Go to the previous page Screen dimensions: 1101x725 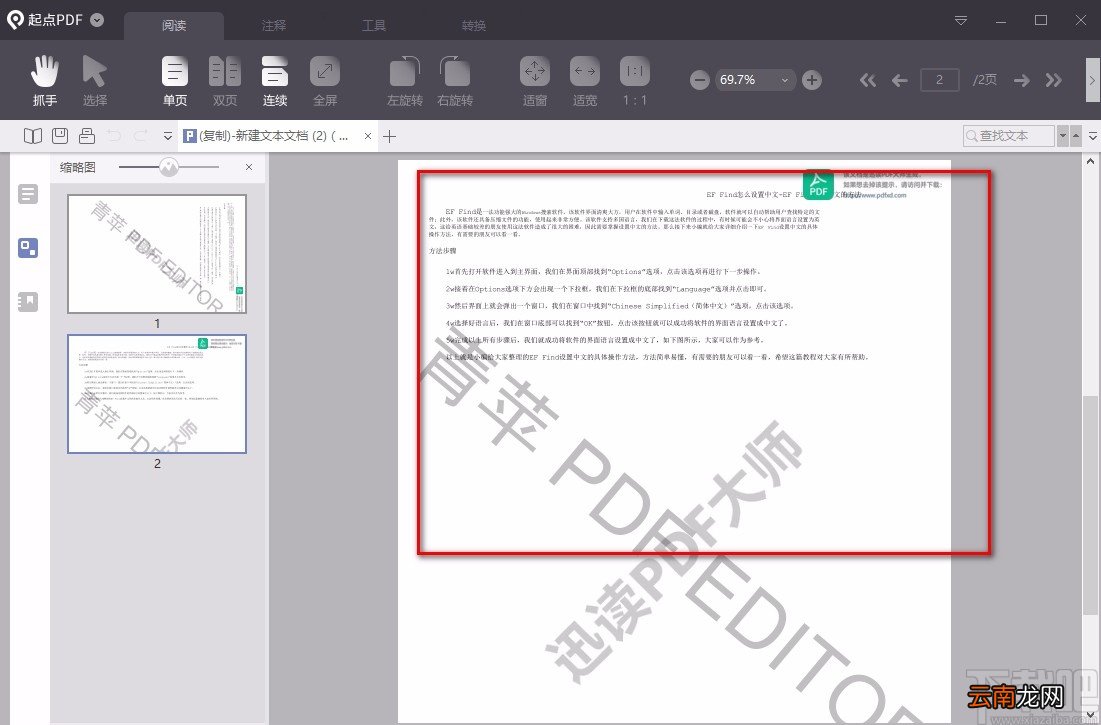point(899,80)
